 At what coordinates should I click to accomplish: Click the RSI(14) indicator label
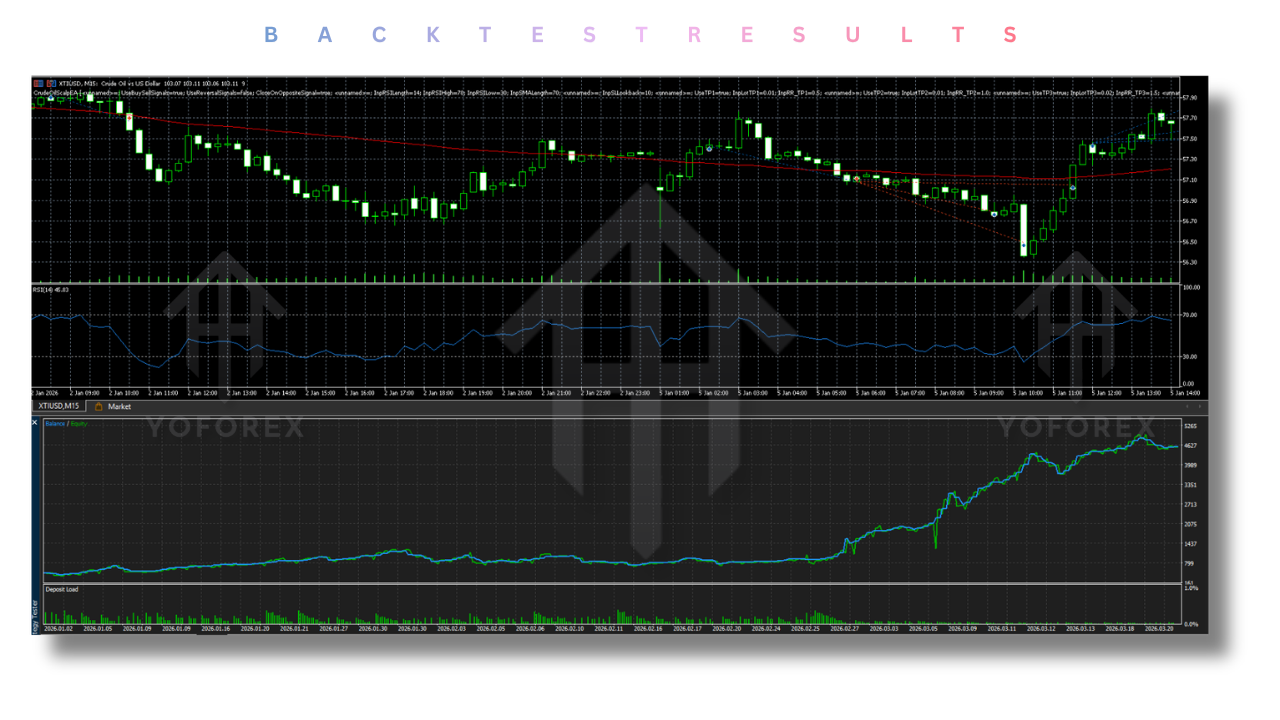45,291
